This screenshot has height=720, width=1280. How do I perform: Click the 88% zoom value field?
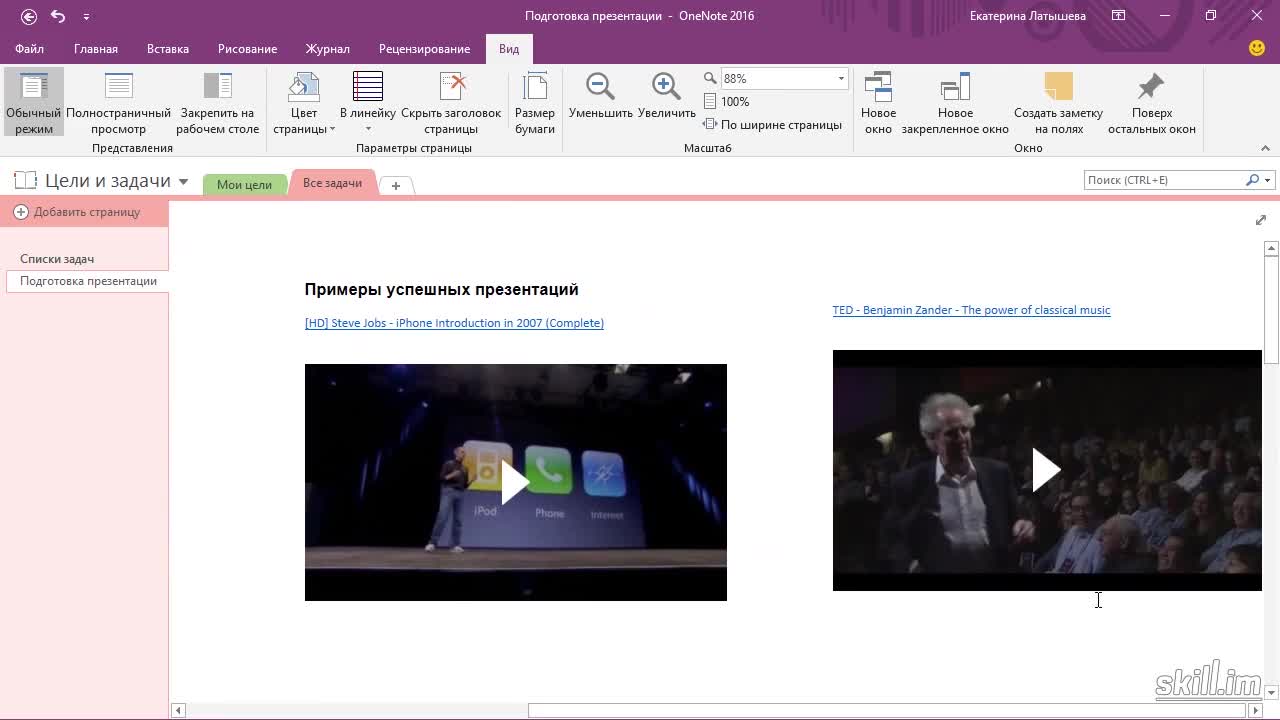coord(777,78)
